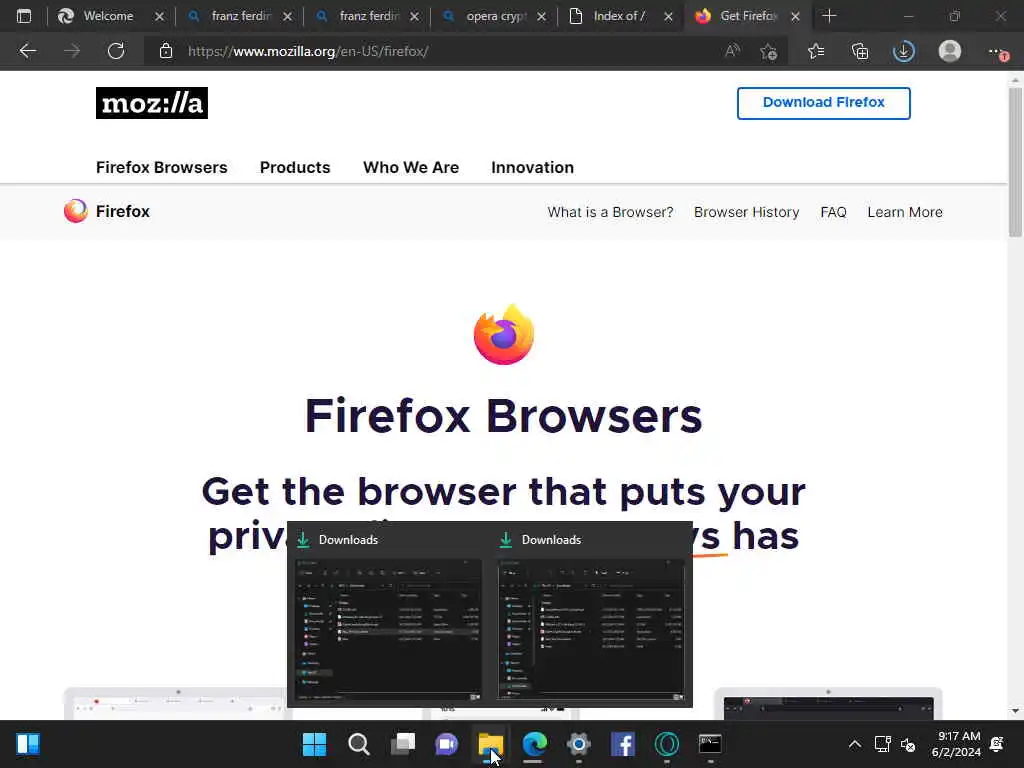The image size is (1024, 768).
Task: Open the What is a Browser? link
Action: (x=610, y=212)
